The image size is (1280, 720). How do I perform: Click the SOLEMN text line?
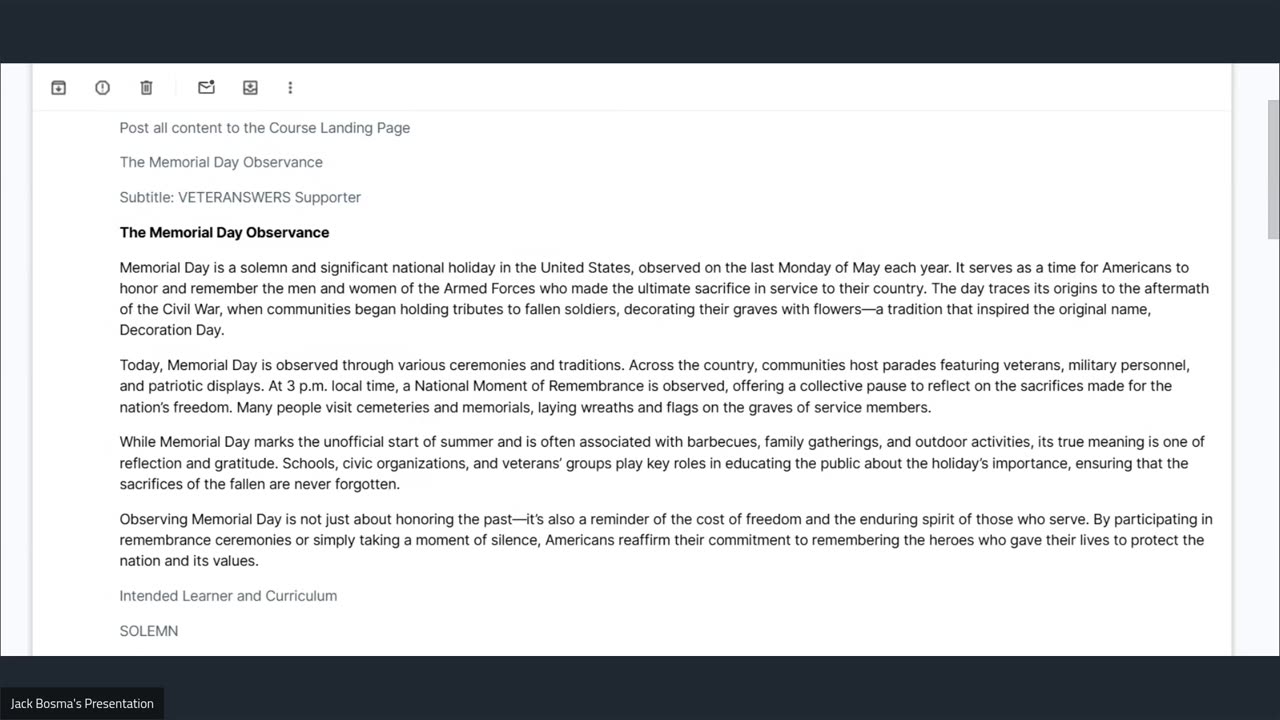pos(149,631)
